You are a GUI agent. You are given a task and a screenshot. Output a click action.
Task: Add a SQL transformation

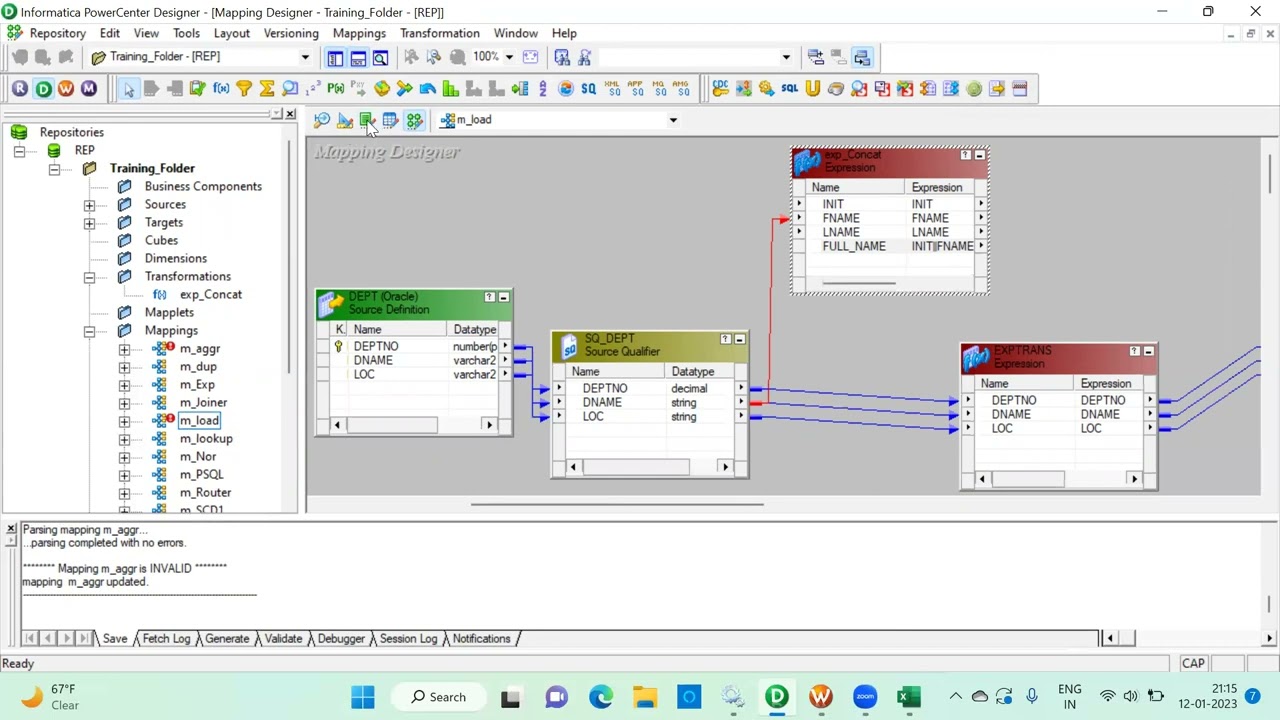click(790, 89)
